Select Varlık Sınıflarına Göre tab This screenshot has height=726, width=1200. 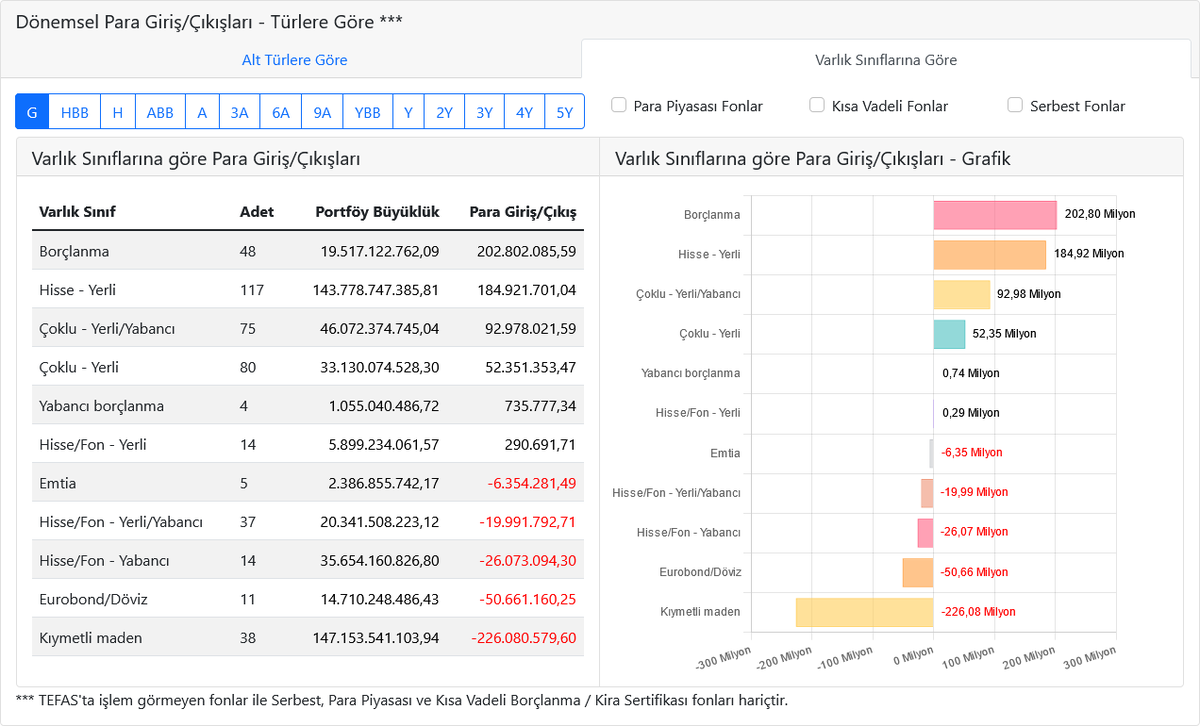(886, 60)
